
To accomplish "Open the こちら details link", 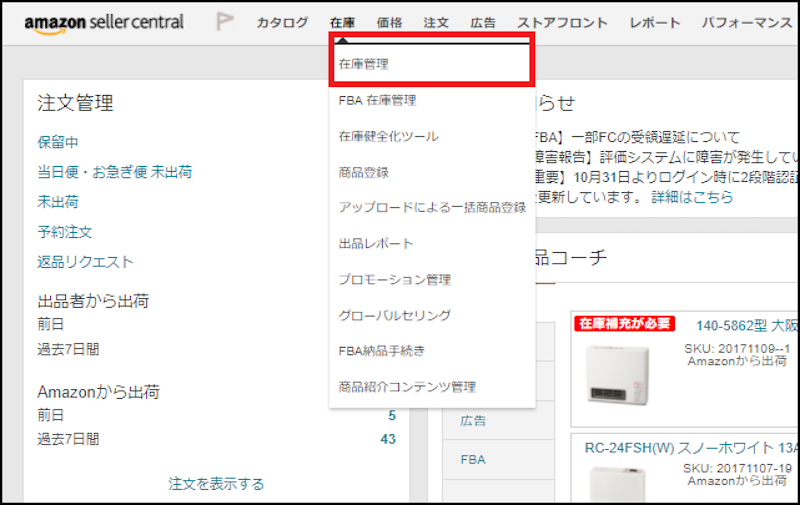I will 714,197.
